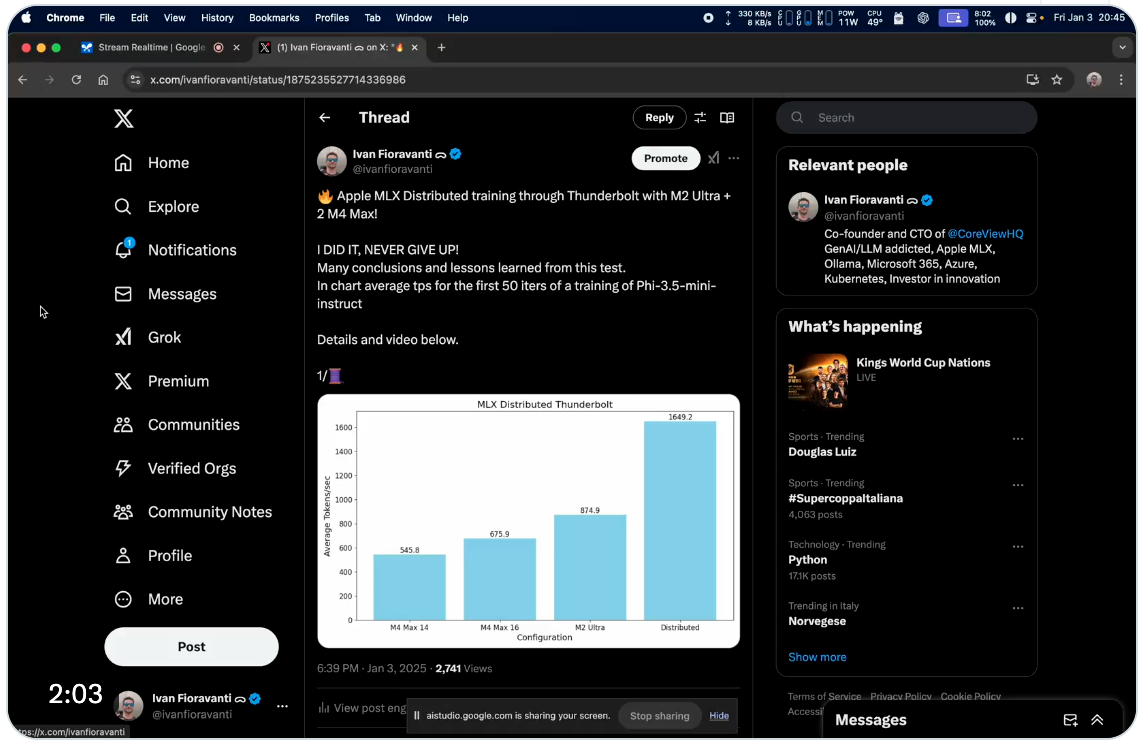Open options for #Supercoppaltaliana trend
This screenshot has height=744, width=1148.
tap(1018, 486)
